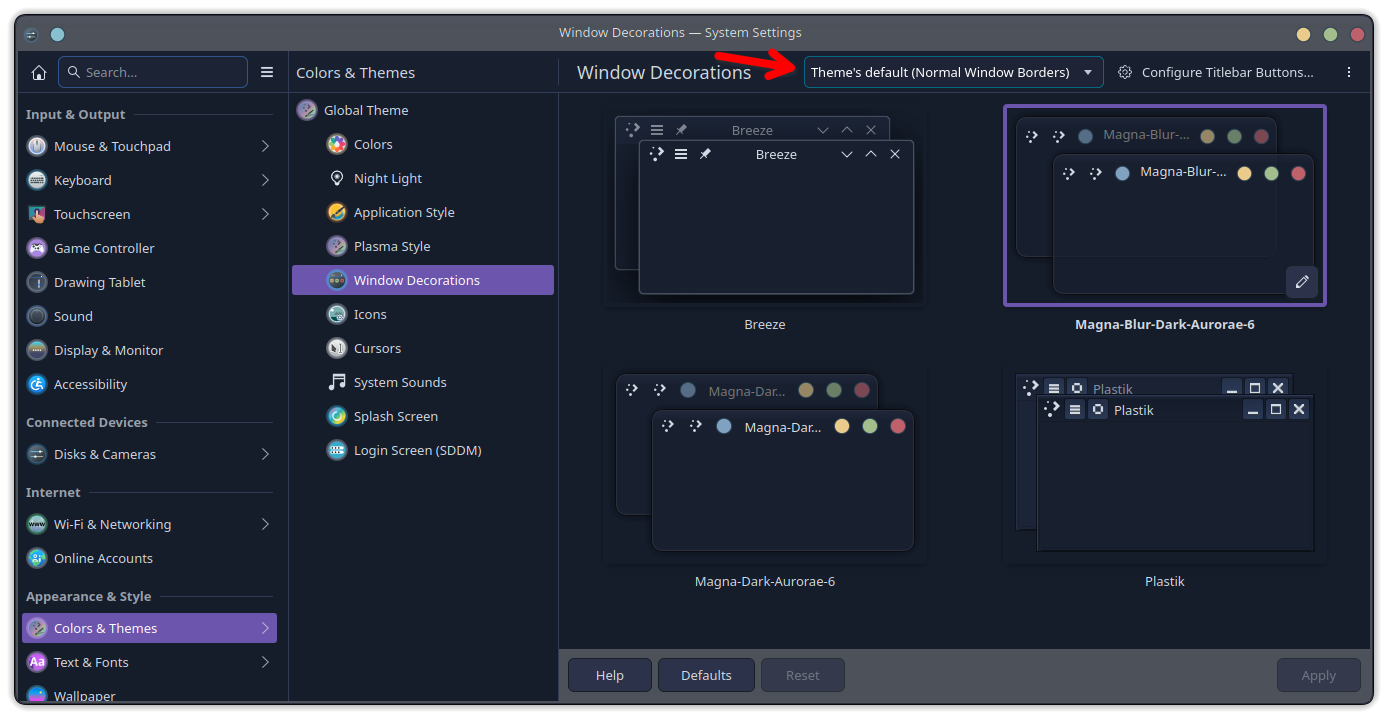Click the Drawing Tablet icon

[37, 282]
